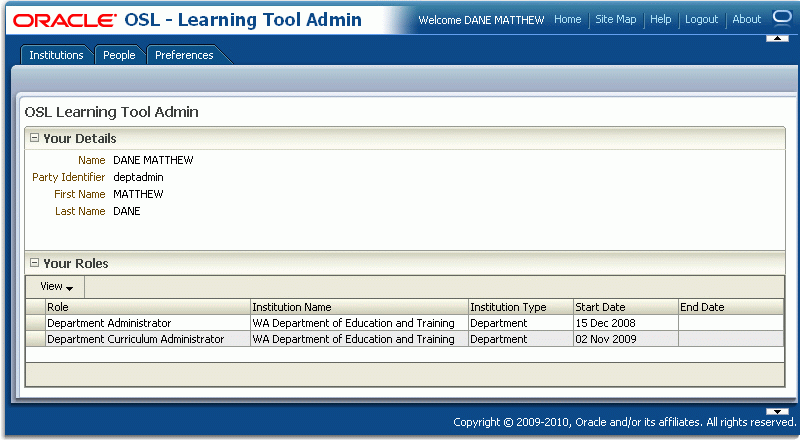Viewport: 800px width, 440px height.
Task: Collapse the Your Roles section
Action: pos(34,263)
